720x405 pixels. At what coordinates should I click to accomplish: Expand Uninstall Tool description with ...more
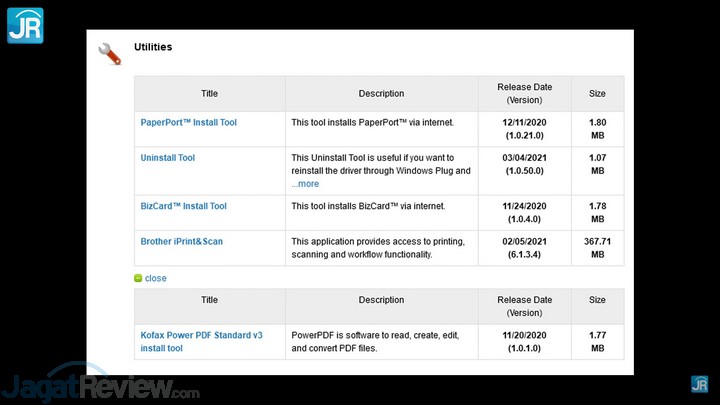(x=305, y=184)
